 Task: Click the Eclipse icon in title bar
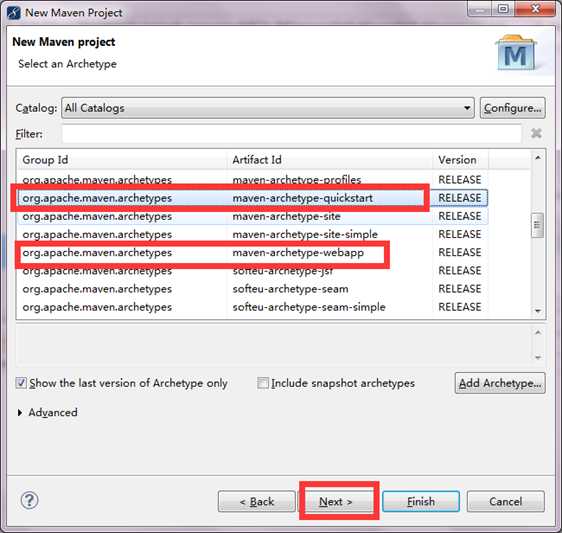point(14,12)
